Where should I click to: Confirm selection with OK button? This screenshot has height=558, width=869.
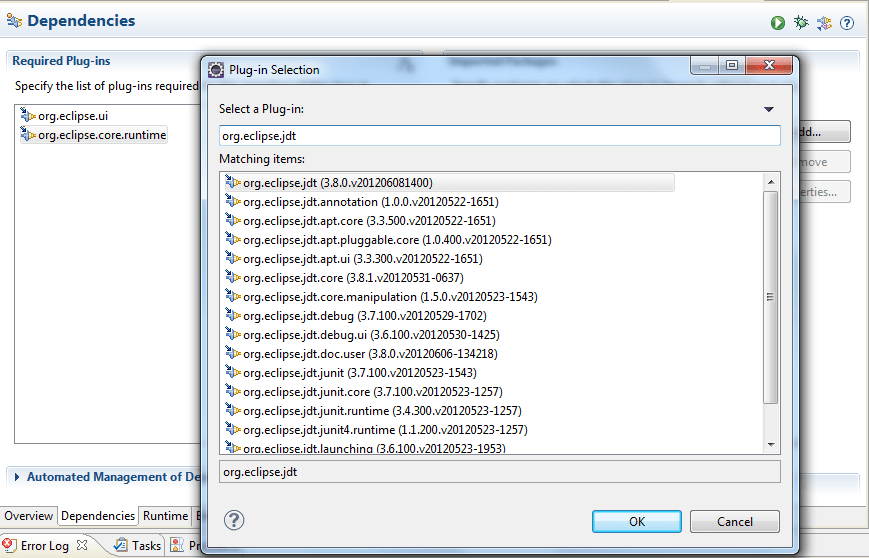[x=637, y=521]
